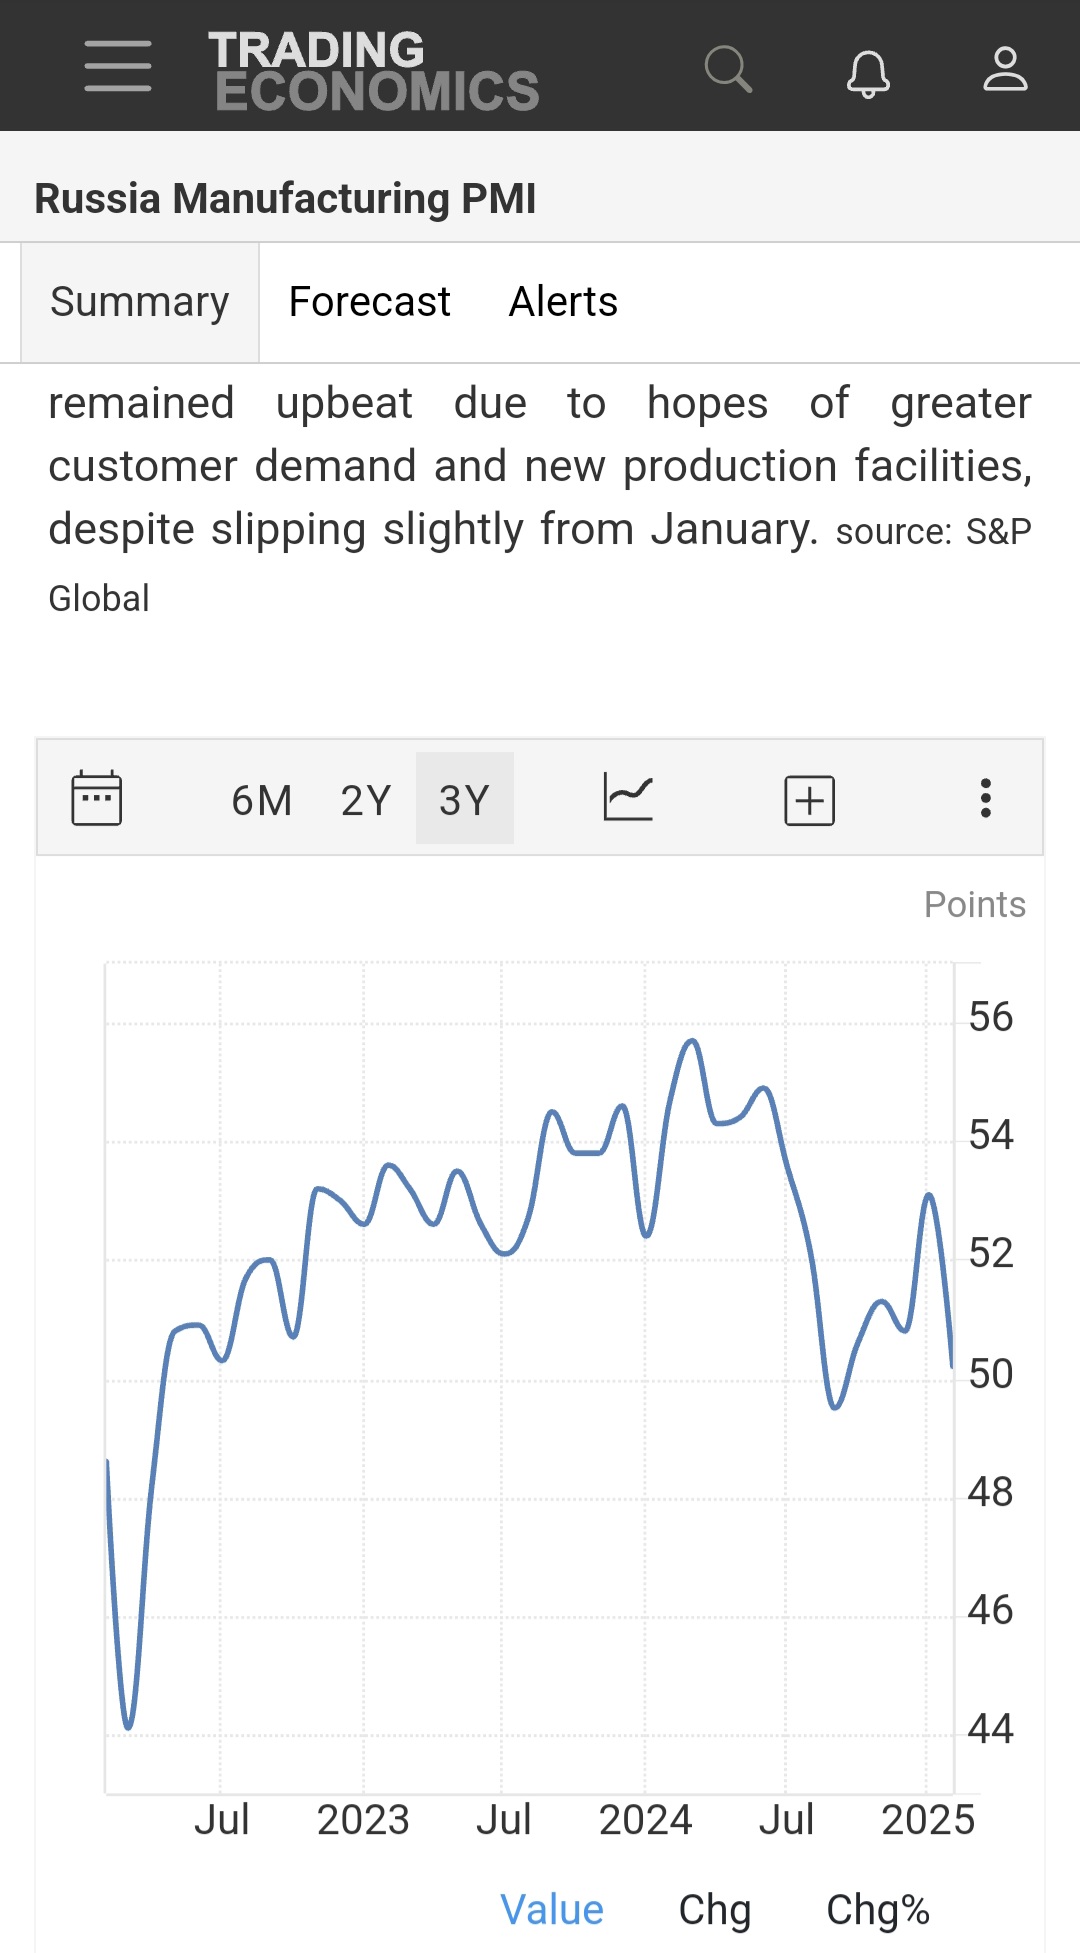Image resolution: width=1080 pixels, height=1953 pixels.
Task: Open the calendar date range picker
Action: 97,798
